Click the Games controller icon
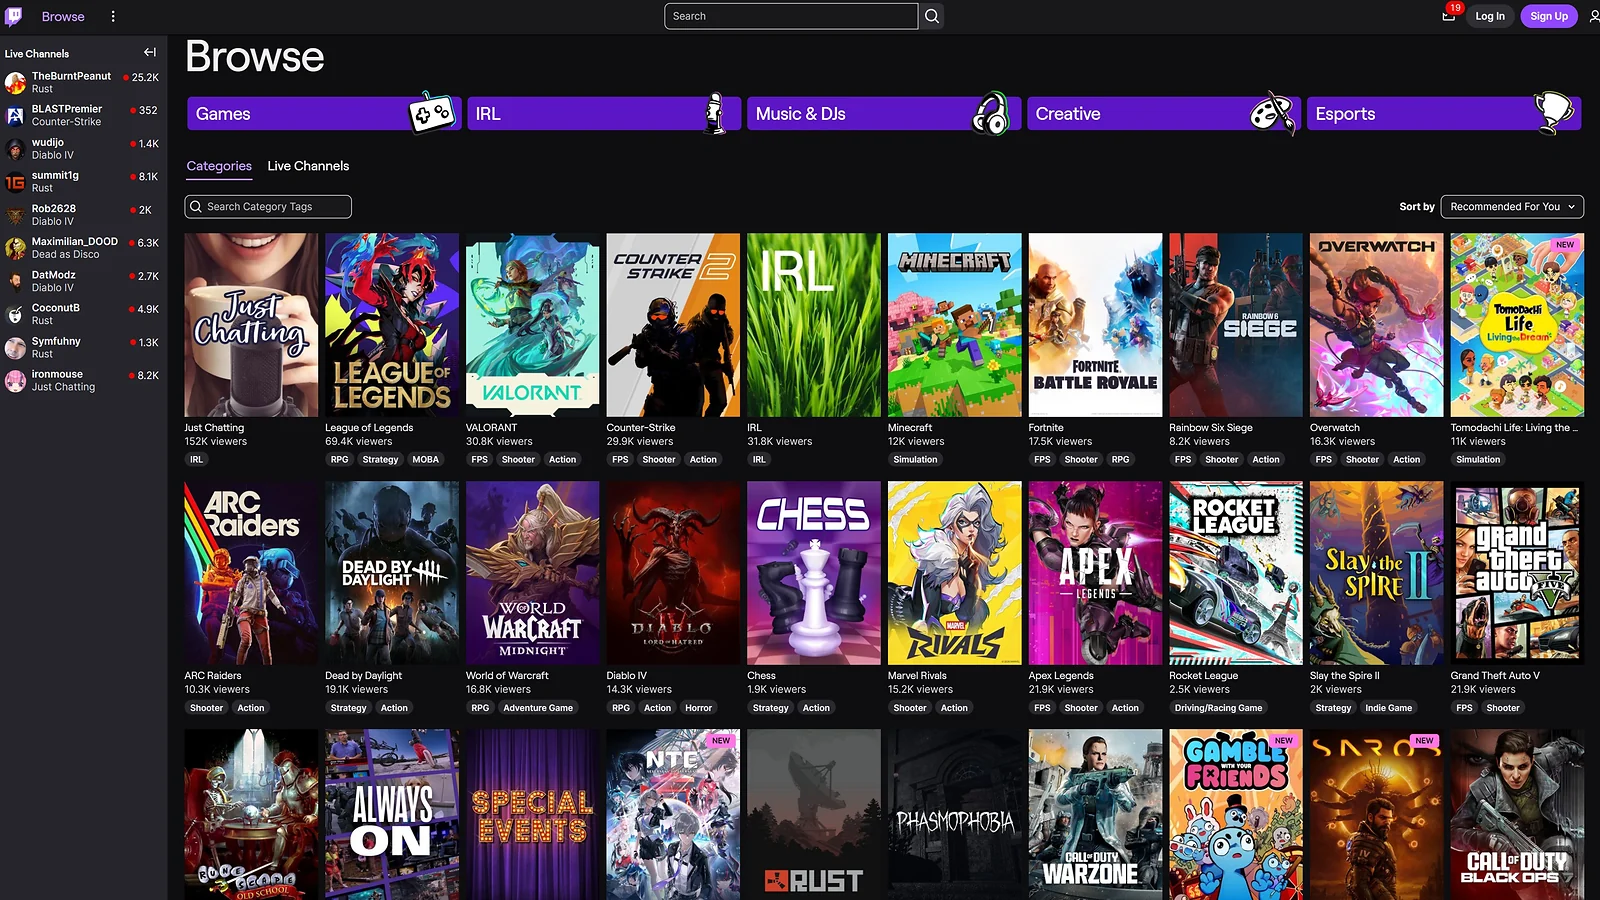1600x900 pixels. 433,114
